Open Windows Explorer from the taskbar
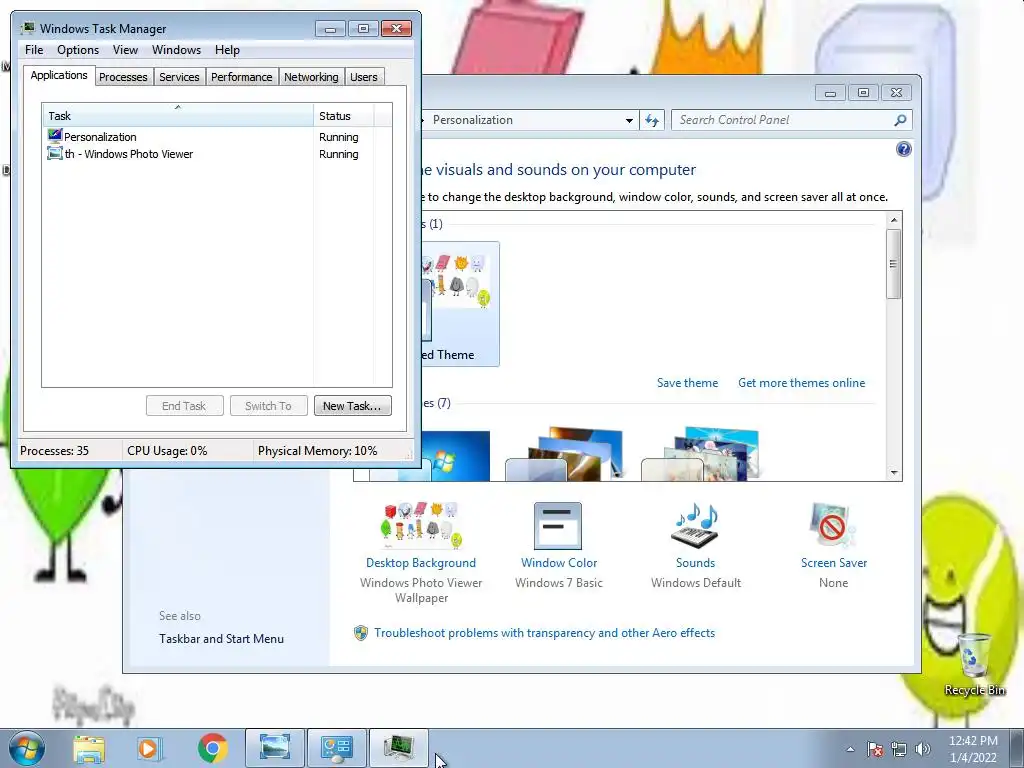Screen dimensions: 1024x768 pos(89,748)
